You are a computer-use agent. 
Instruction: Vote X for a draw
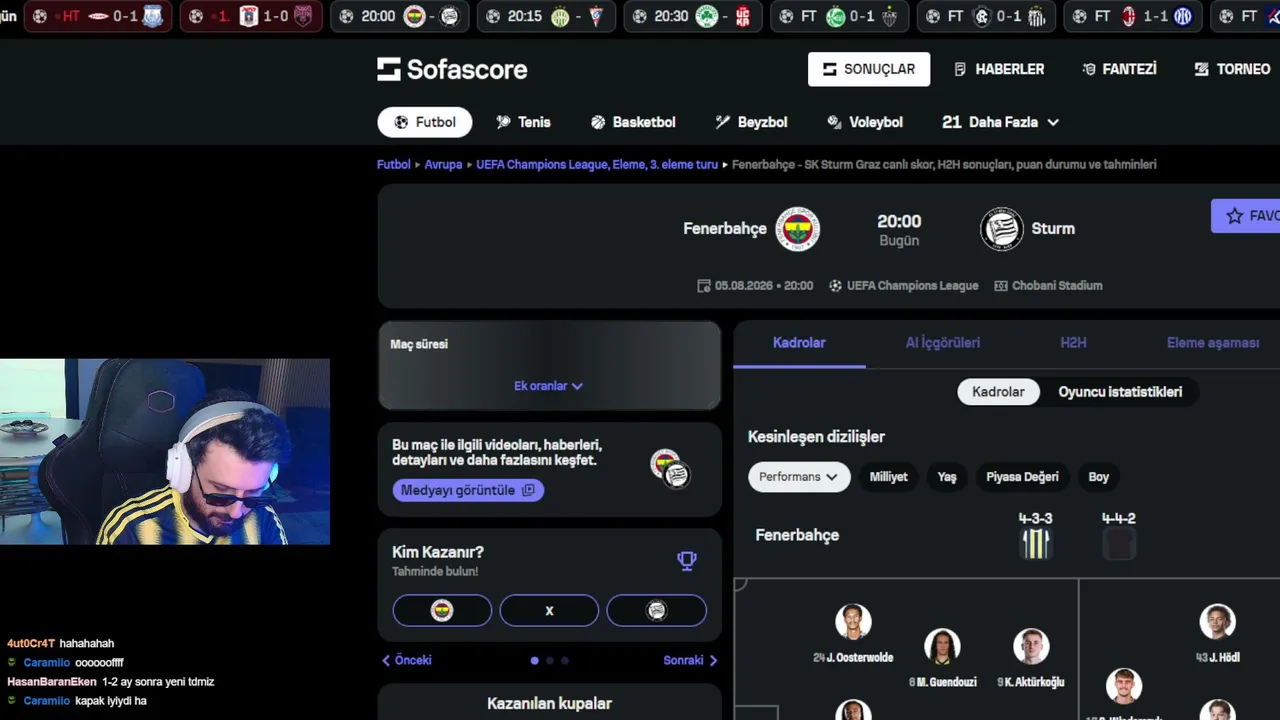pyautogui.click(x=549, y=610)
